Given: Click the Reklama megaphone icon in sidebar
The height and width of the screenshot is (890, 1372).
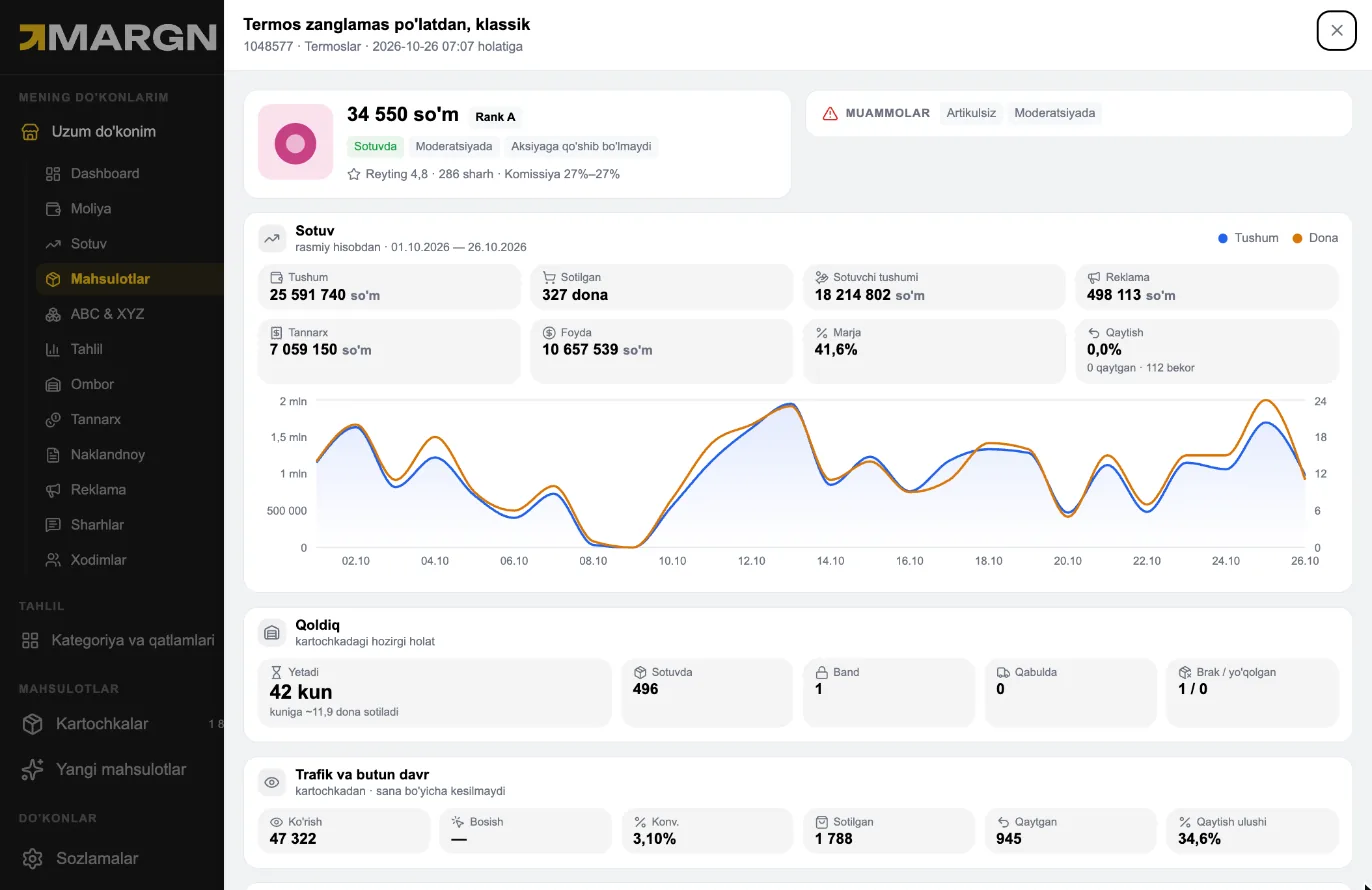Looking at the screenshot, I should coord(53,490).
